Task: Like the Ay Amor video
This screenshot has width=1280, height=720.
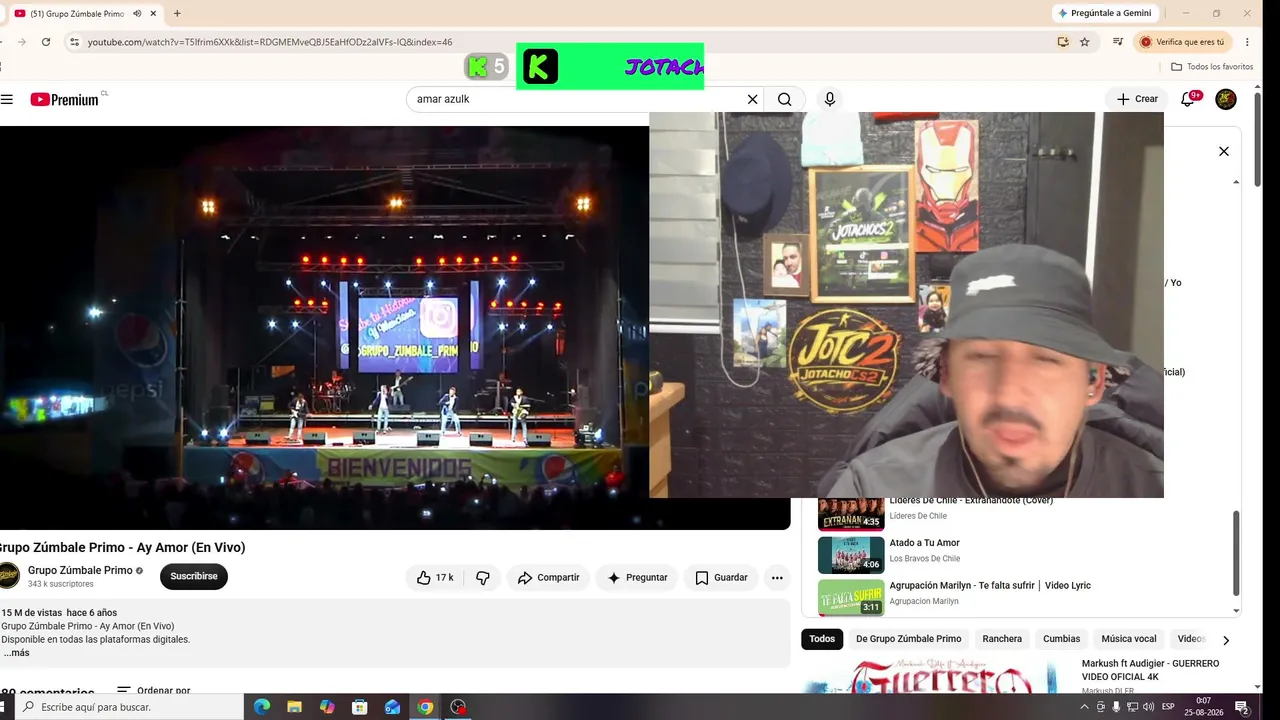Action: tap(435, 577)
